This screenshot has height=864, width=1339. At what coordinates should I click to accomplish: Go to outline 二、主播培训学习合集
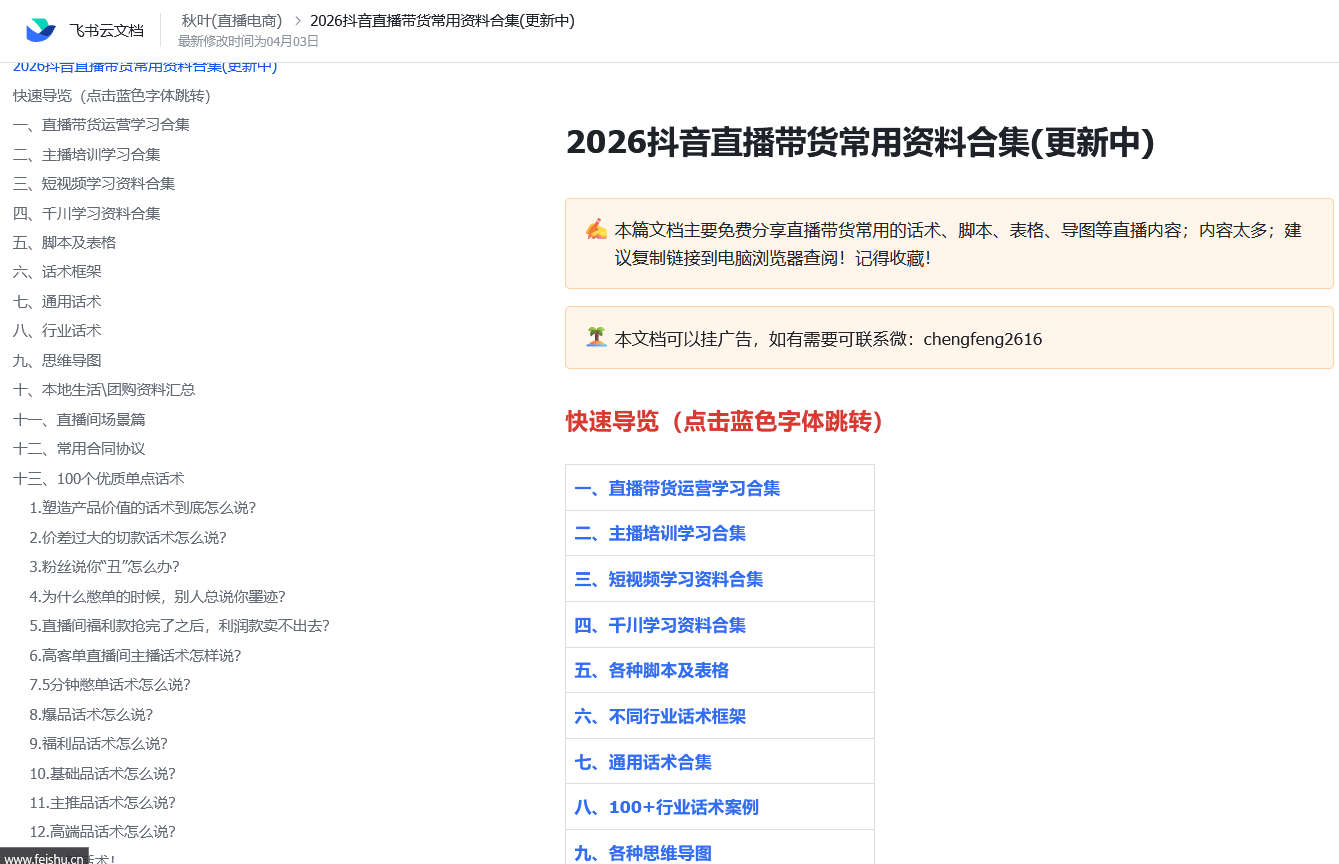87,155
